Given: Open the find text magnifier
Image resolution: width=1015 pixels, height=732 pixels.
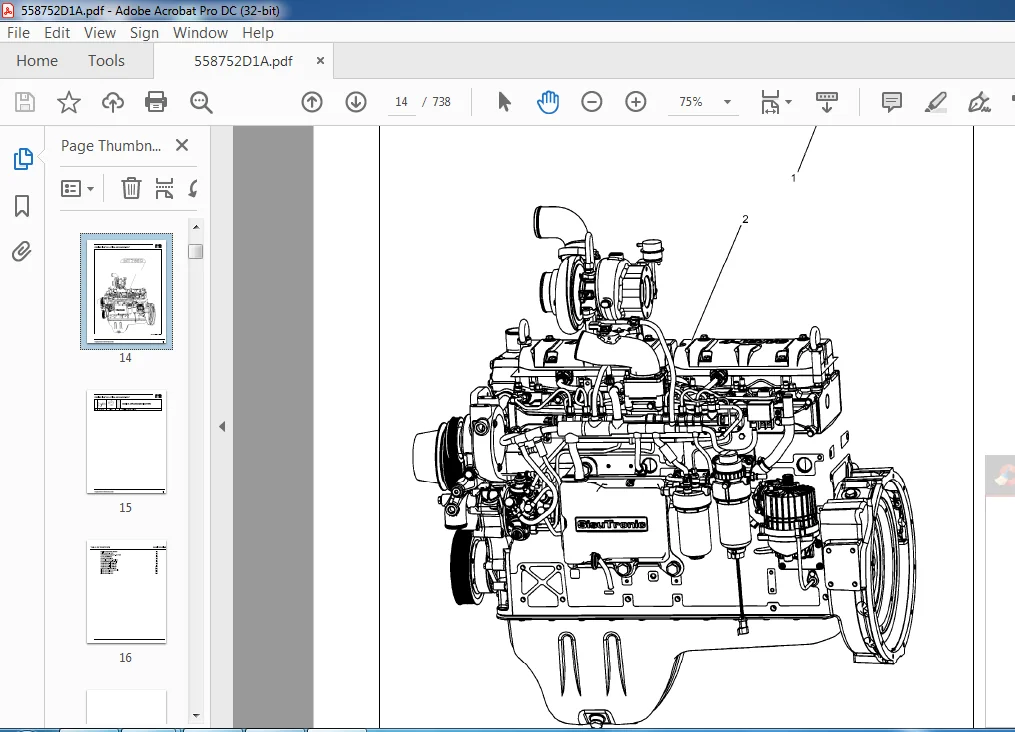Looking at the screenshot, I should pyautogui.click(x=201, y=102).
